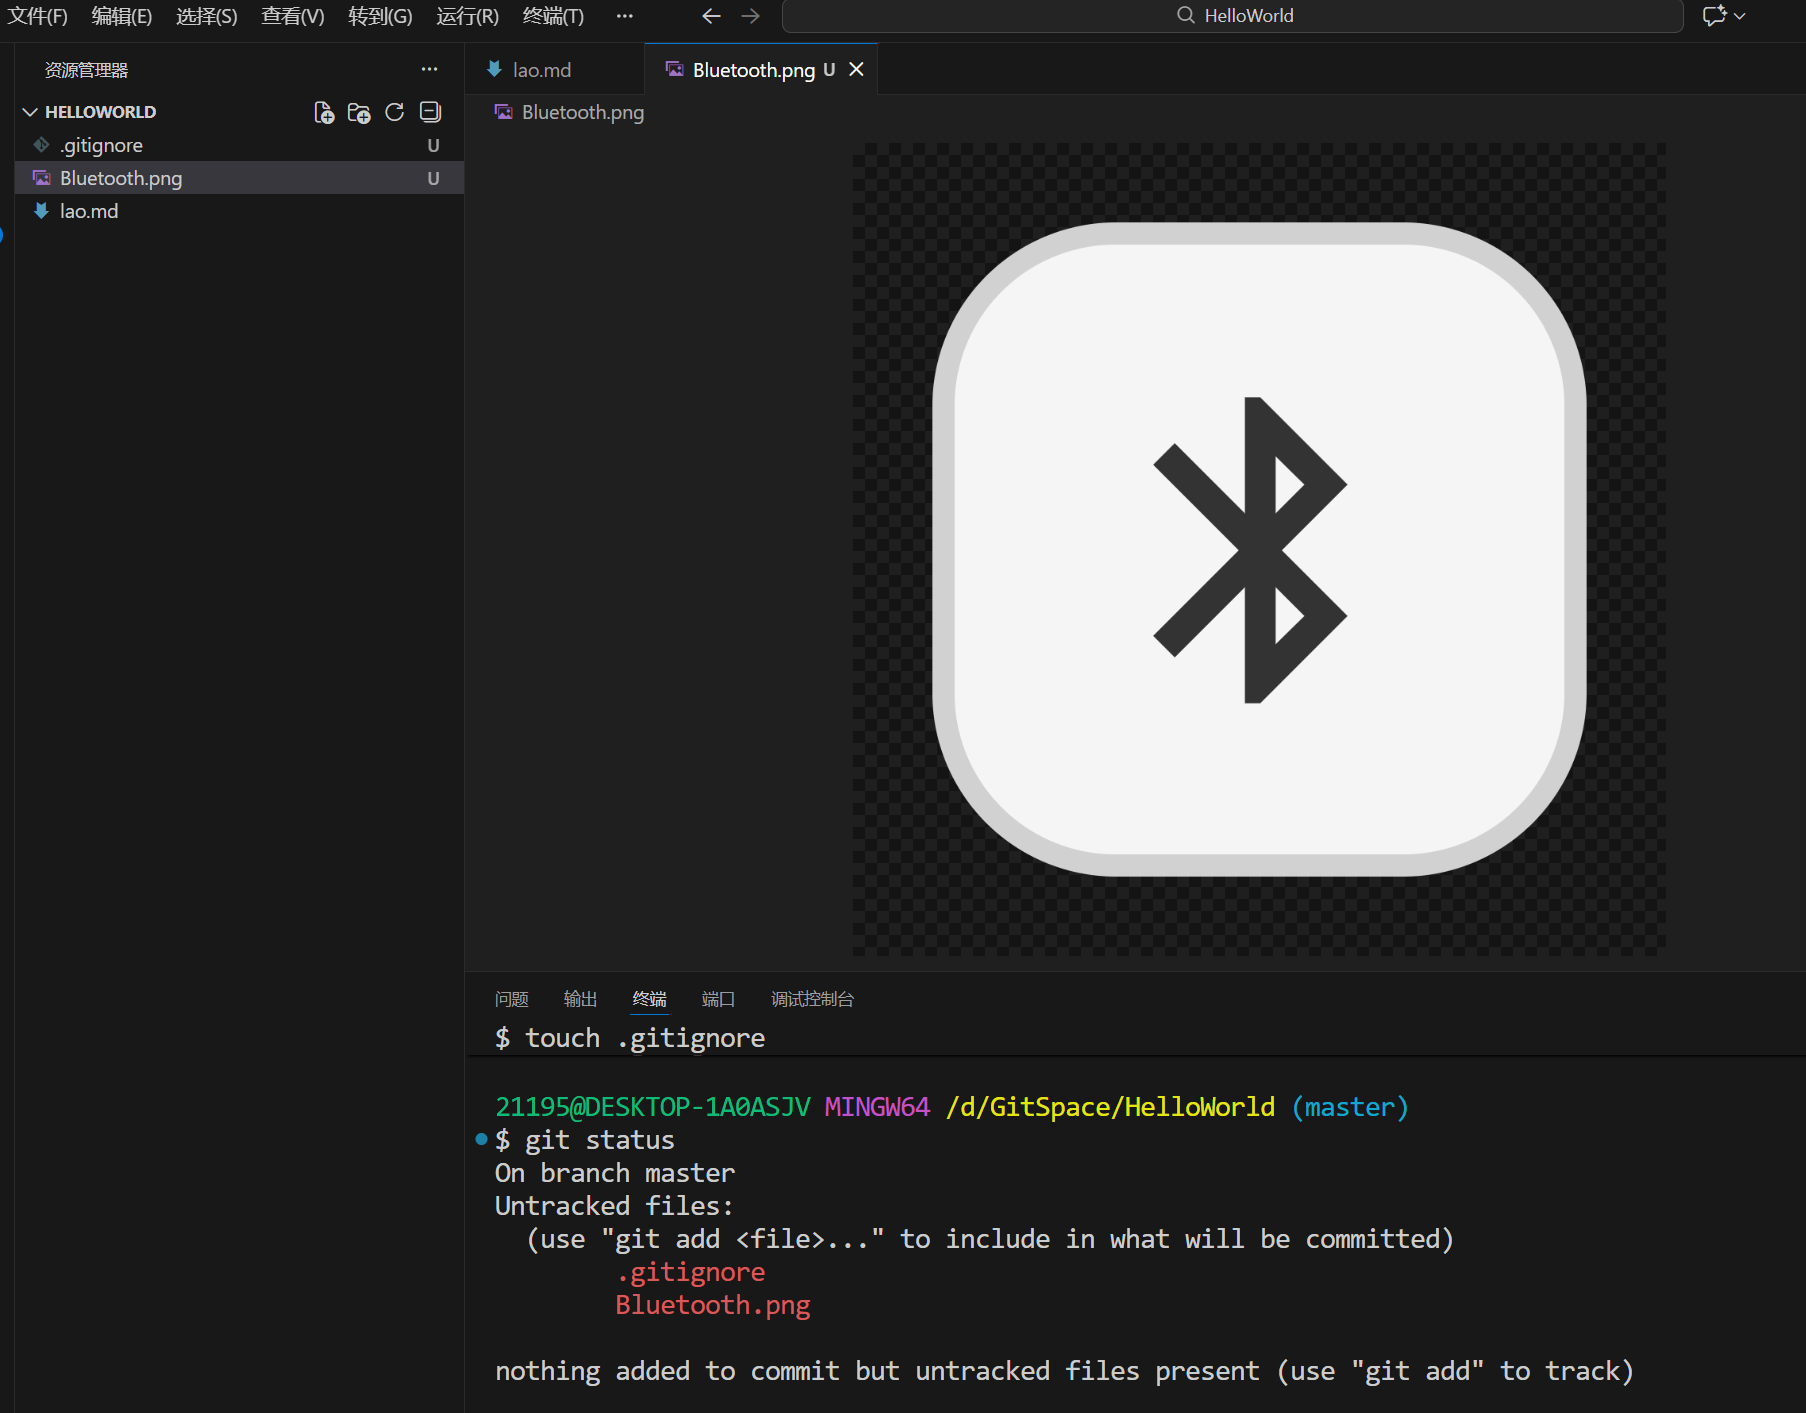Screen dimensions: 1806x1413
Task: Open the chat icon in title bar
Action: click(1714, 16)
